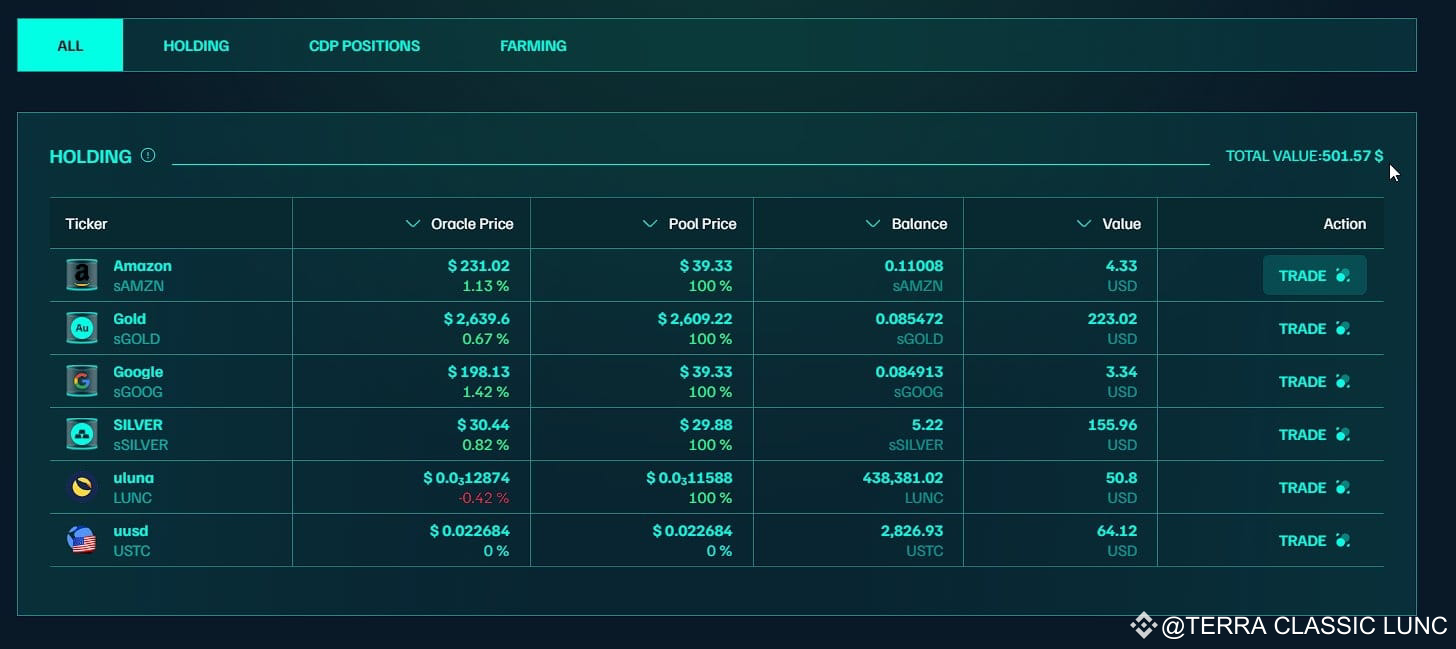Trade the Amazon sAMZN asset
This screenshot has width=1456, height=649.
tap(1314, 275)
